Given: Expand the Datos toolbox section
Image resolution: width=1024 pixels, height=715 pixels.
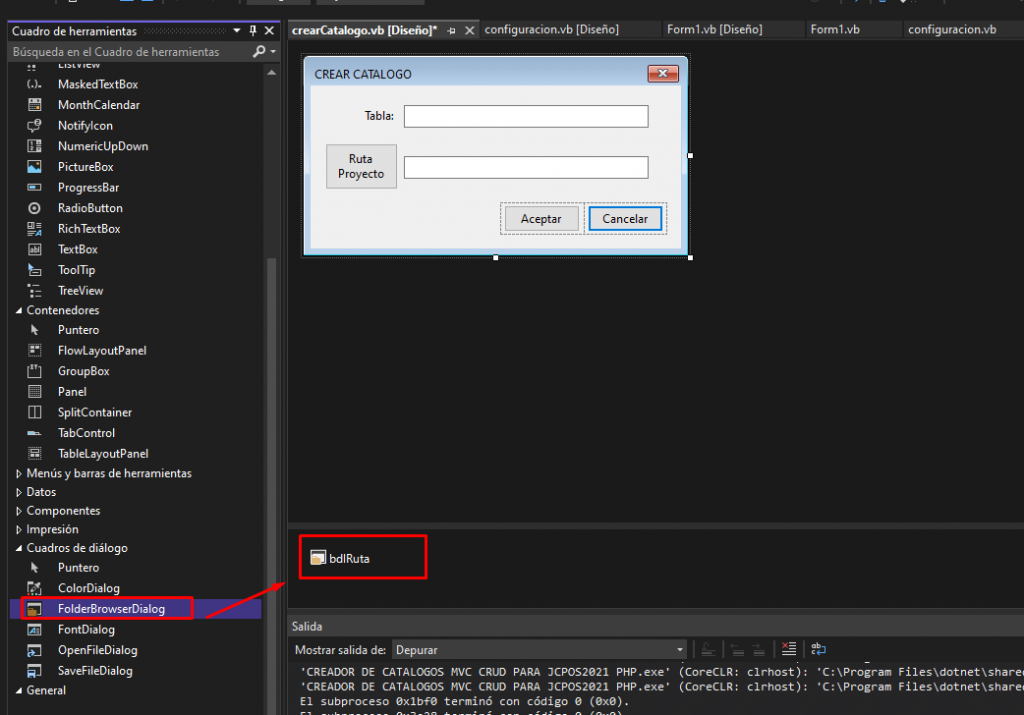Looking at the screenshot, I should pos(19,492).
